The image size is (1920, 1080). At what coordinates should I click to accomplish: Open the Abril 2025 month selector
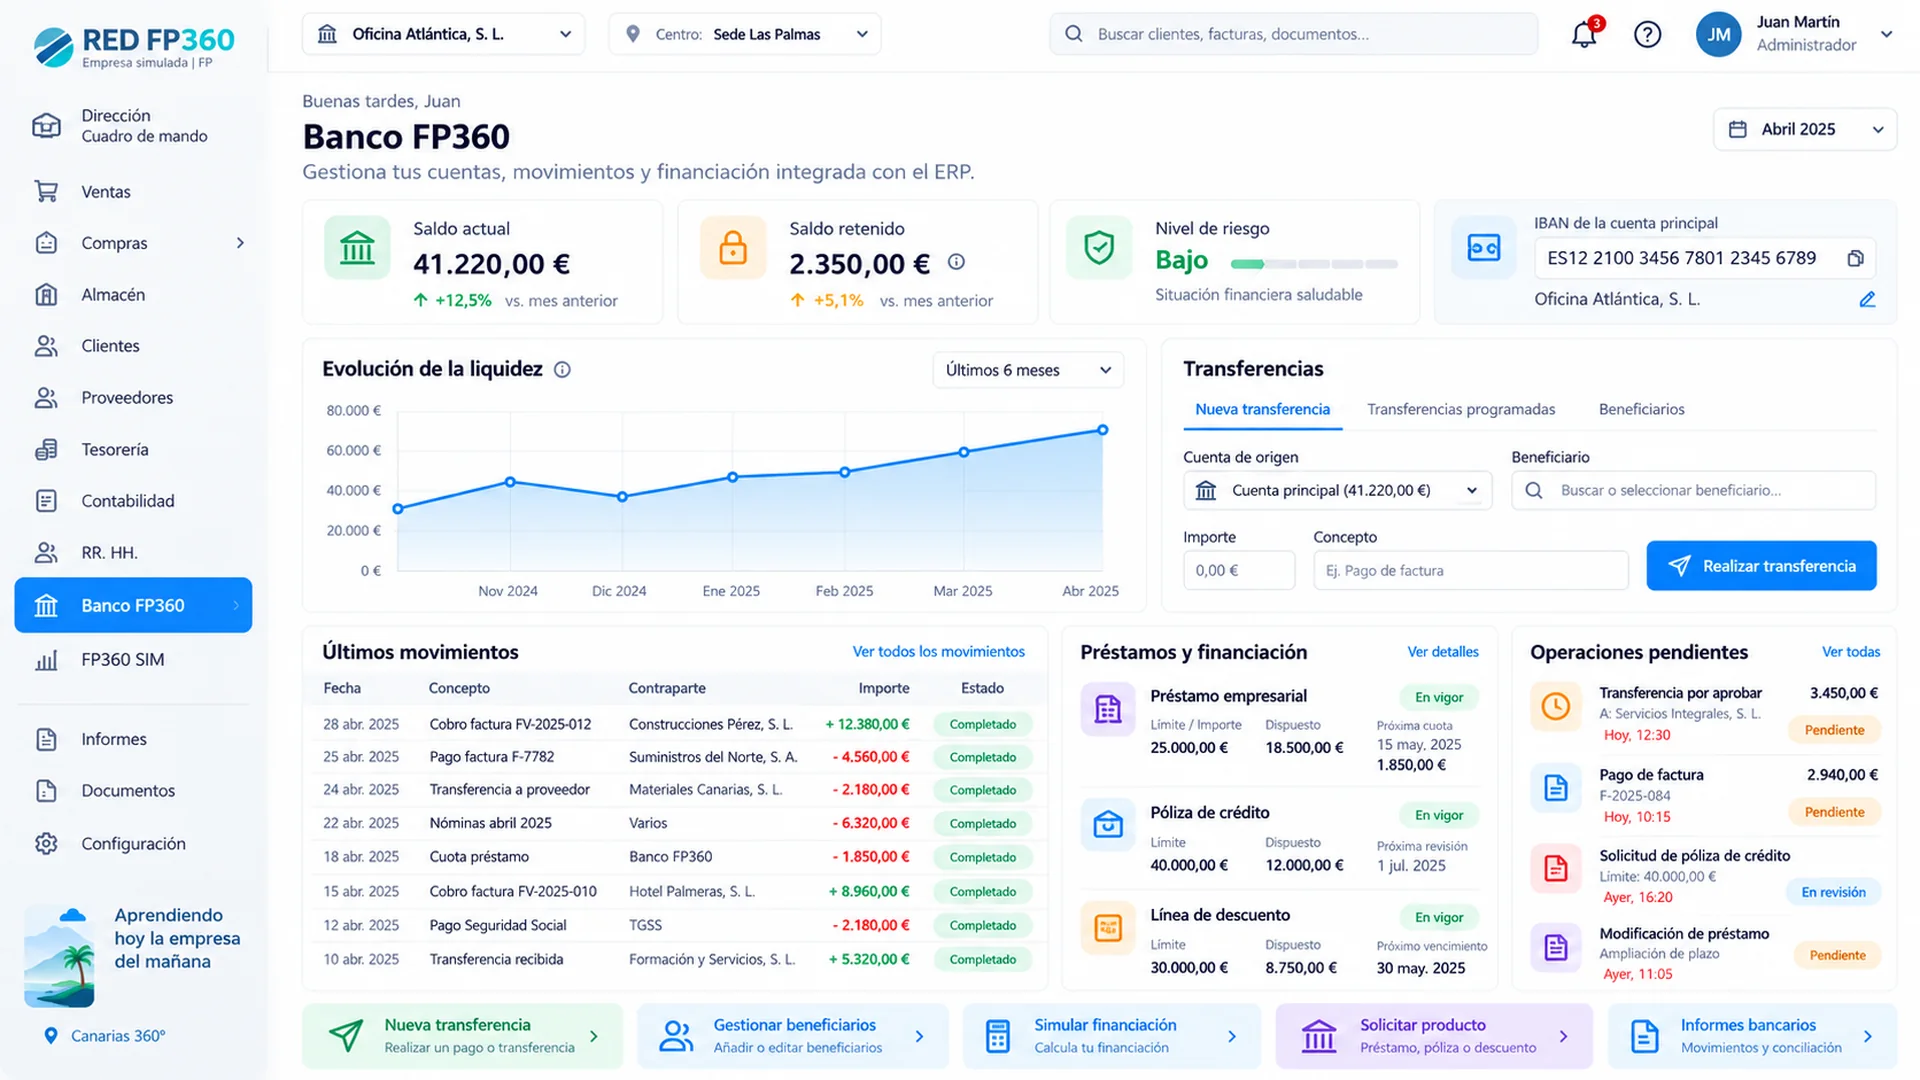click(x=1805, y=129)
